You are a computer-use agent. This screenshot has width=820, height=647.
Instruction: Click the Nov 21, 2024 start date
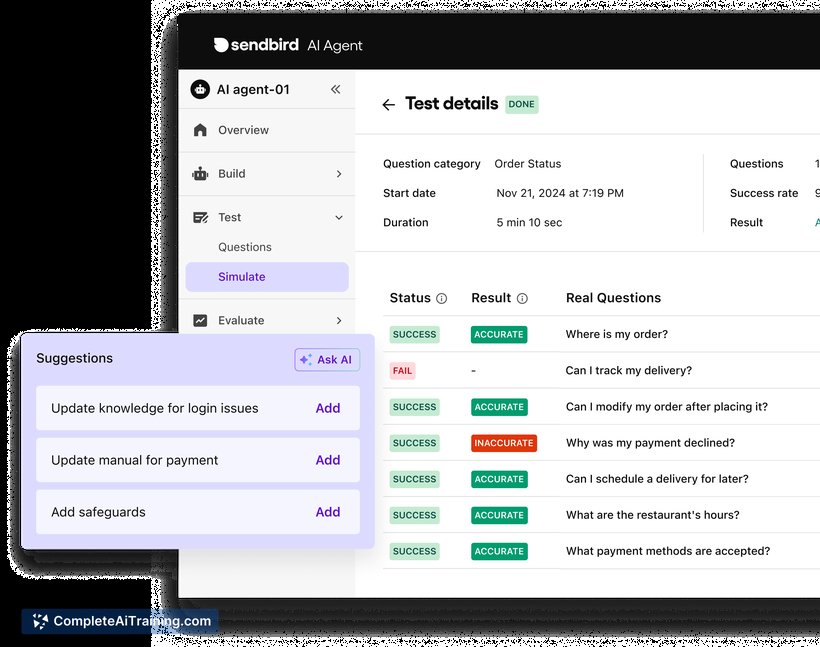tap(560, 193)
